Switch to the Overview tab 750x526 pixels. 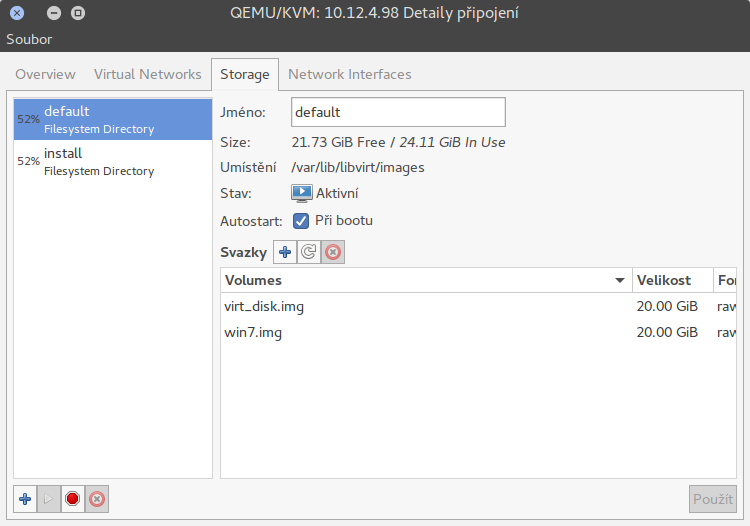pos(45,74)
